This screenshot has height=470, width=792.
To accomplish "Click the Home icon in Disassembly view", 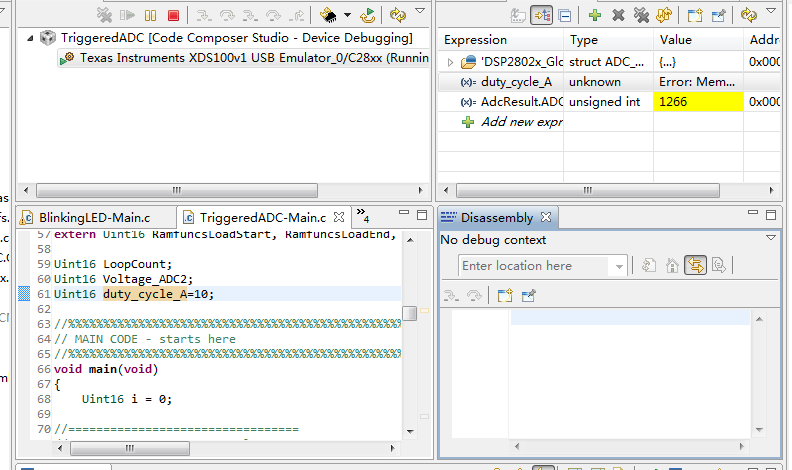I will pos(672,265).
